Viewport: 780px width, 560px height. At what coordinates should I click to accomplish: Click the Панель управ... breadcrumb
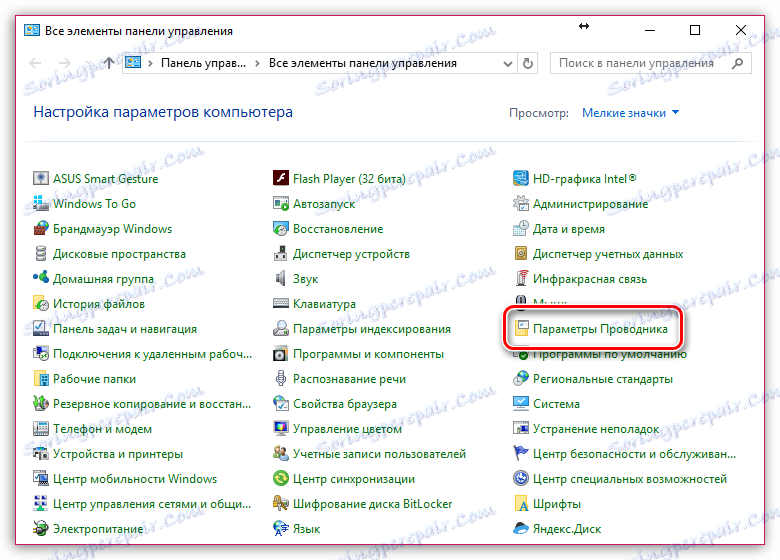pos(203,63)
